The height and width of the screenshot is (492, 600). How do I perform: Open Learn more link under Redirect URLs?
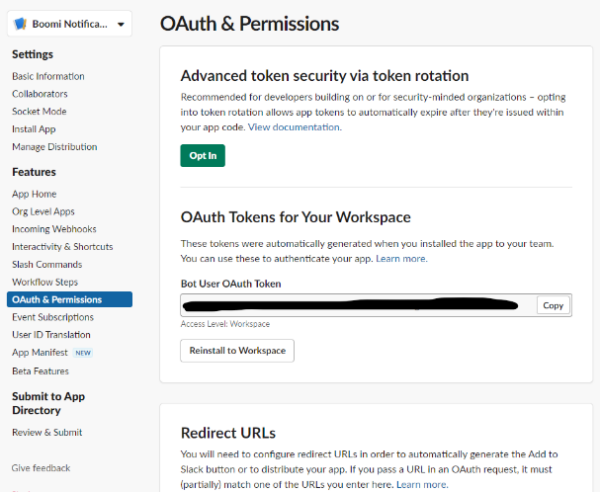pyautogui.click(x=422, y=484)
